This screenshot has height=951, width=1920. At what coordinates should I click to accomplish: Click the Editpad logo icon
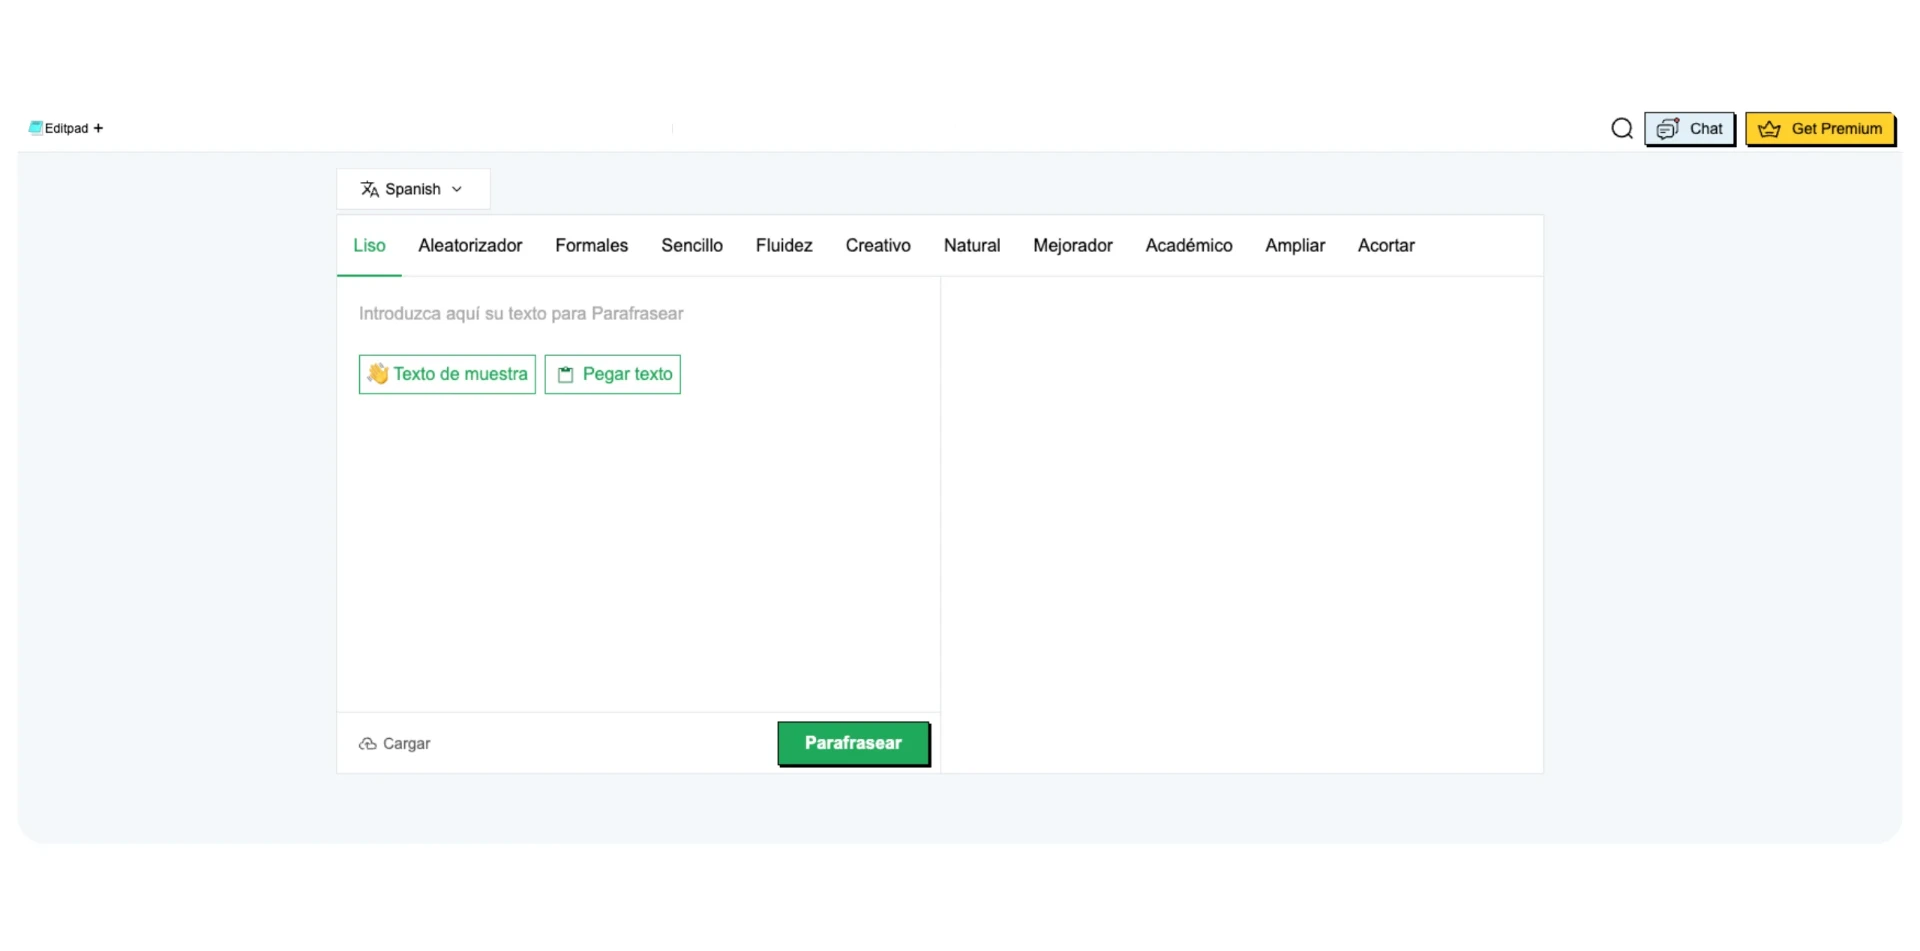pyautogui.click(x=36, y=128)
